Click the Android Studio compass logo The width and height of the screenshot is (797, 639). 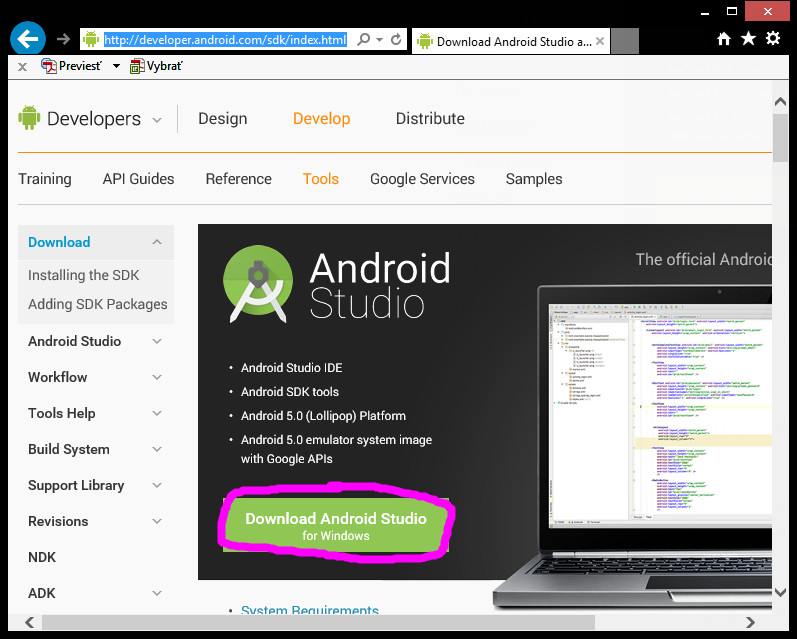pyautogui.click(x=258, y=284)
